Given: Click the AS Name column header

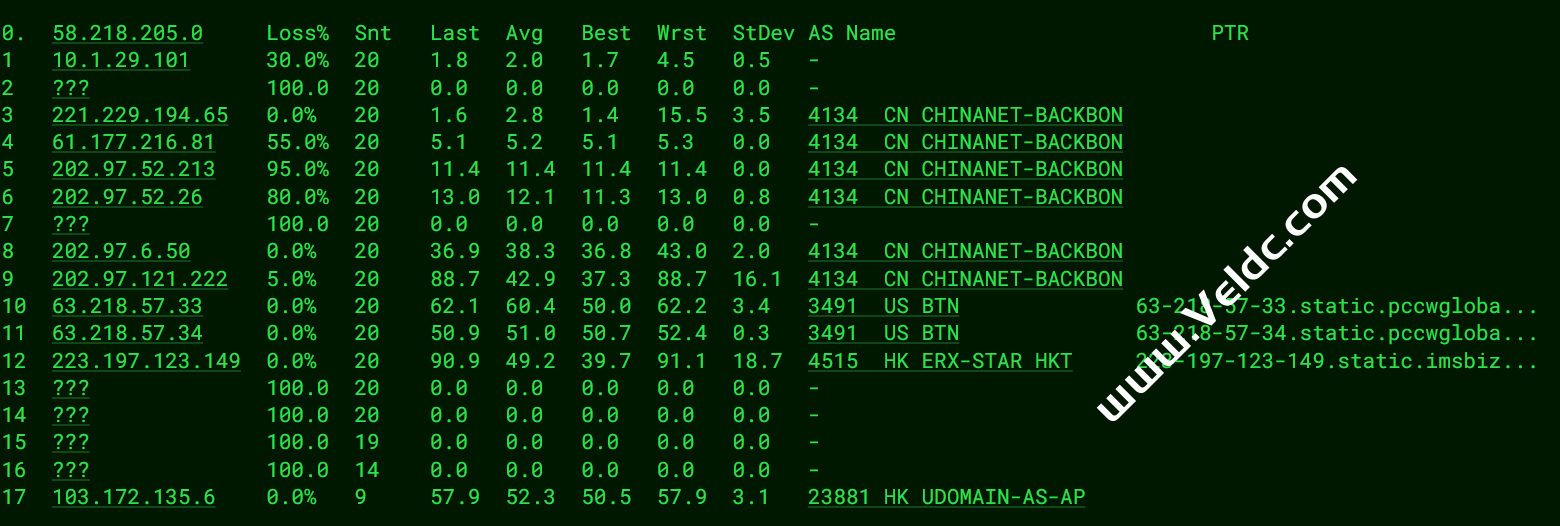Looking at the screenshot, I should click(852, 33).
